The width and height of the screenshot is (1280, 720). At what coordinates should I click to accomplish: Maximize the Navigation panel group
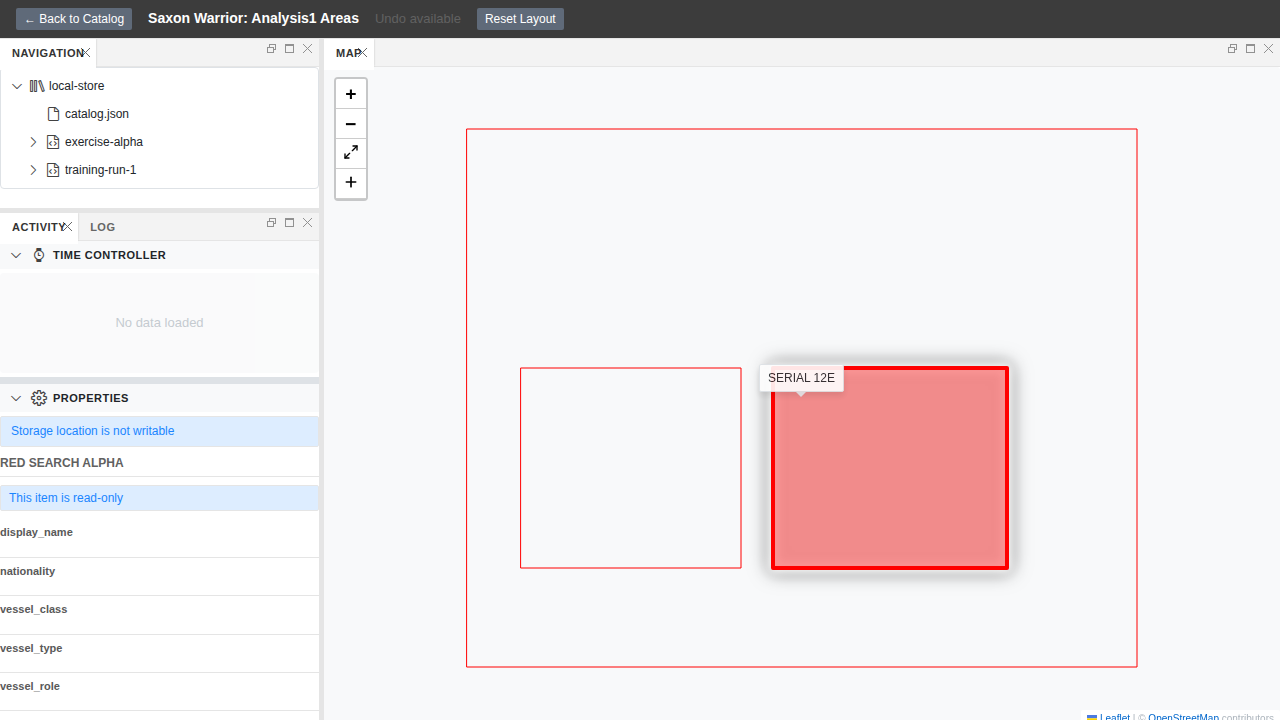point(289,49)
